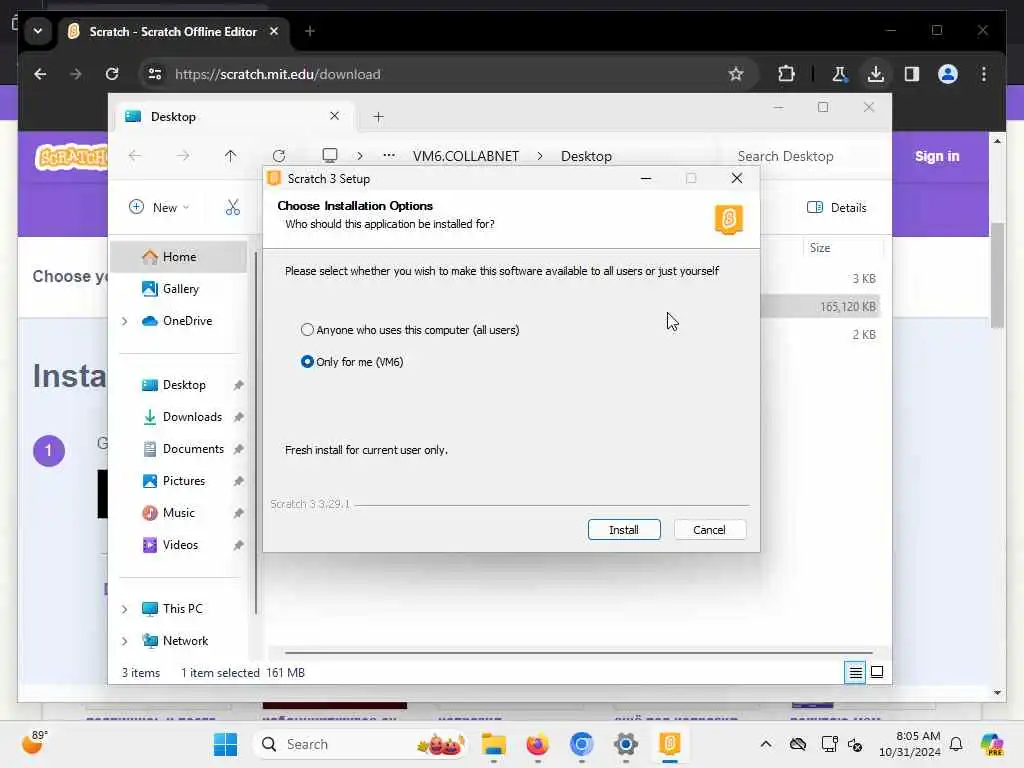Viewport: 1024px width, 768px height.
Task: Open Gallery in the navigation pane
Action: pyautogui.click(x=179, y=289)
